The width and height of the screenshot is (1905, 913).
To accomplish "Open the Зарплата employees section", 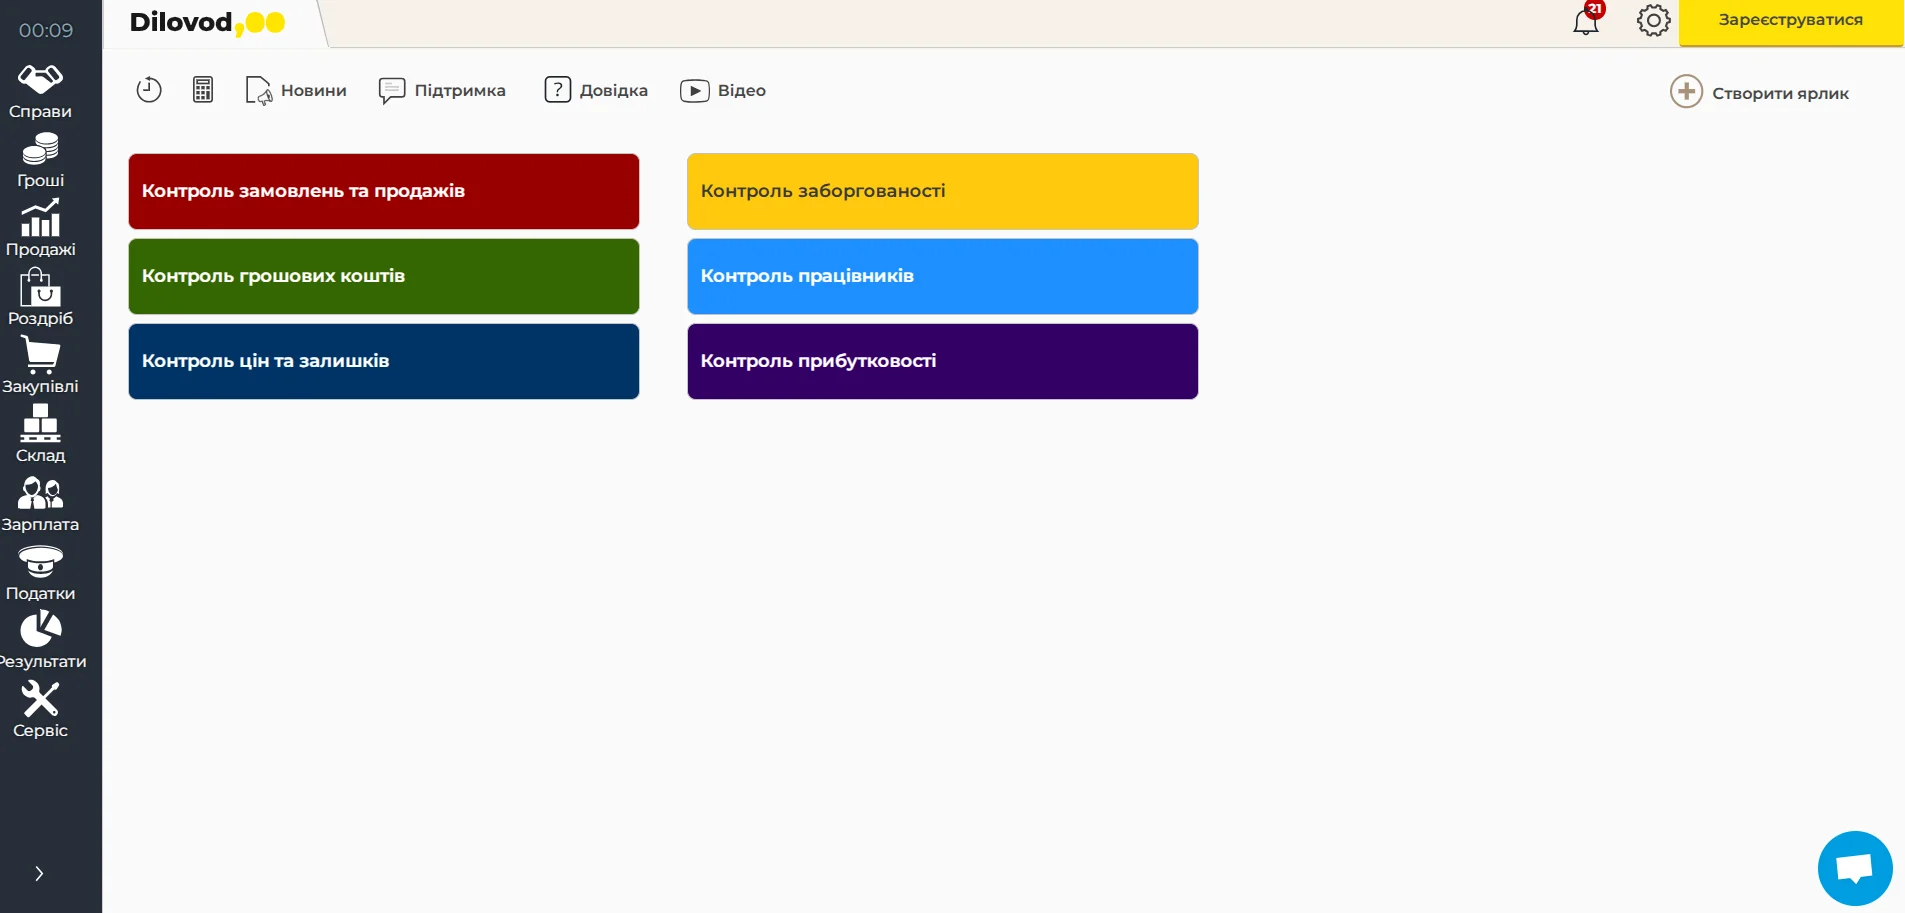I will pyautogui.click(x=40, y=504).
